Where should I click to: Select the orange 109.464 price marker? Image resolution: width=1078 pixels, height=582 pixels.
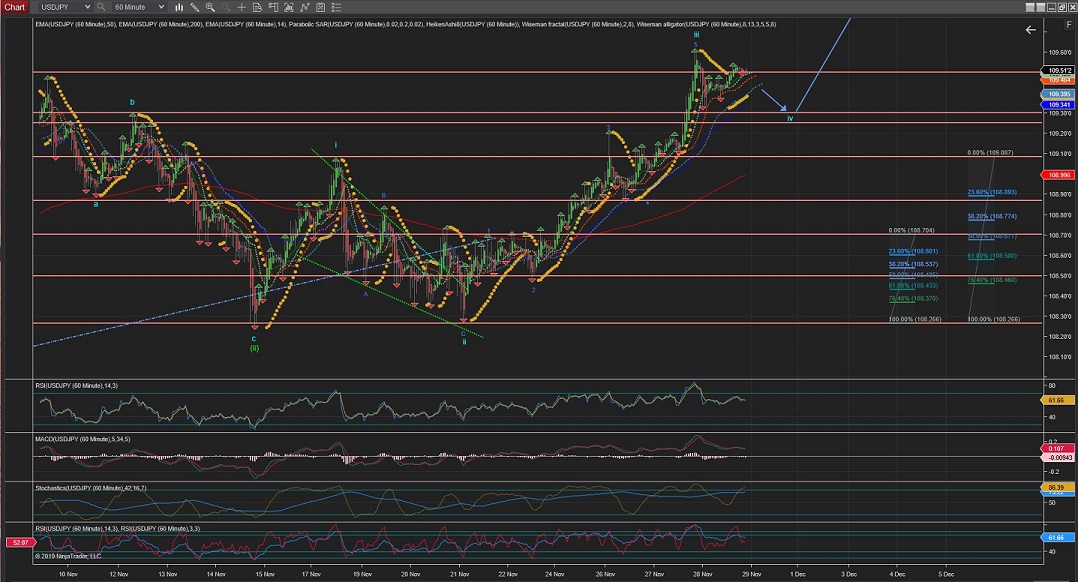click(x=1059, y=80)
